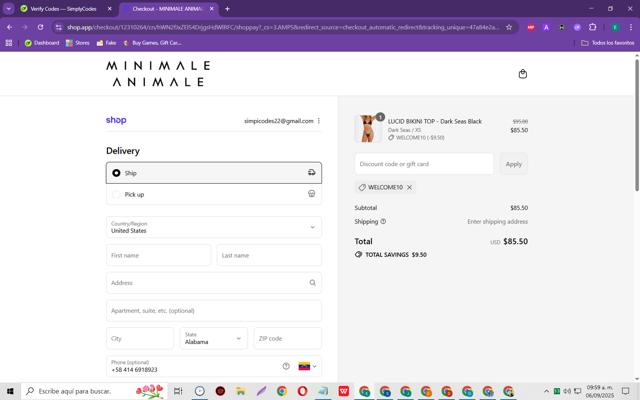640x400 pixels.
Task: Show hidden system tray icons
Action: click(546, 391)
